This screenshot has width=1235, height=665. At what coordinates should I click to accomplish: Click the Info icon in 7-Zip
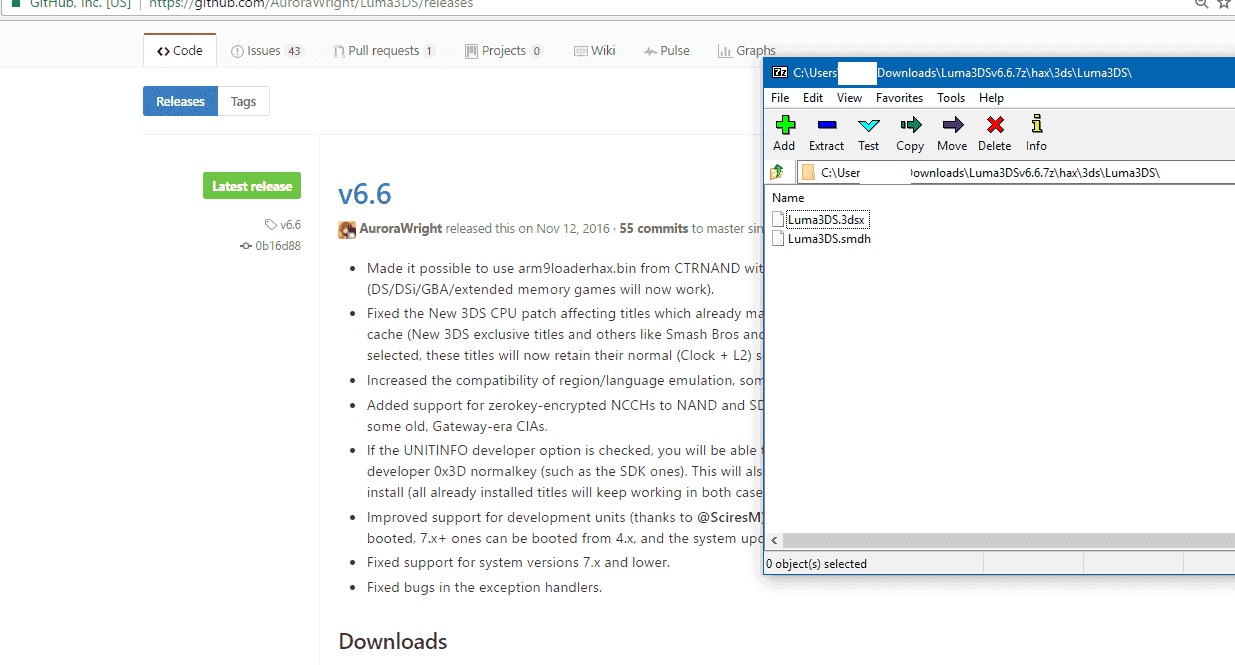coord(1036,124)
